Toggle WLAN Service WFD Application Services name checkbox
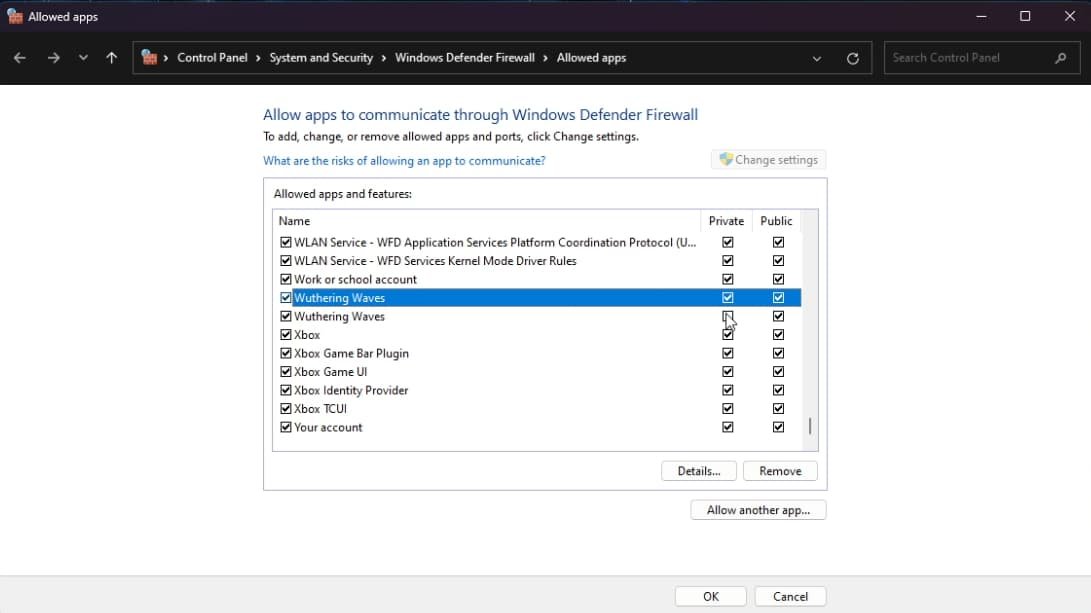 click(285, 242)
